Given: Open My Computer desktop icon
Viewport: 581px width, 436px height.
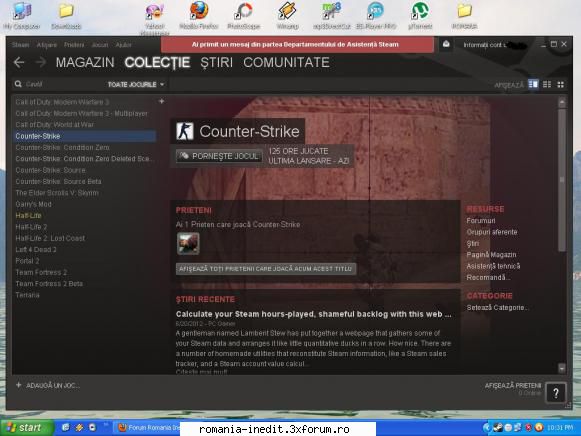Looking at the screenshot, I should (21, 16).
